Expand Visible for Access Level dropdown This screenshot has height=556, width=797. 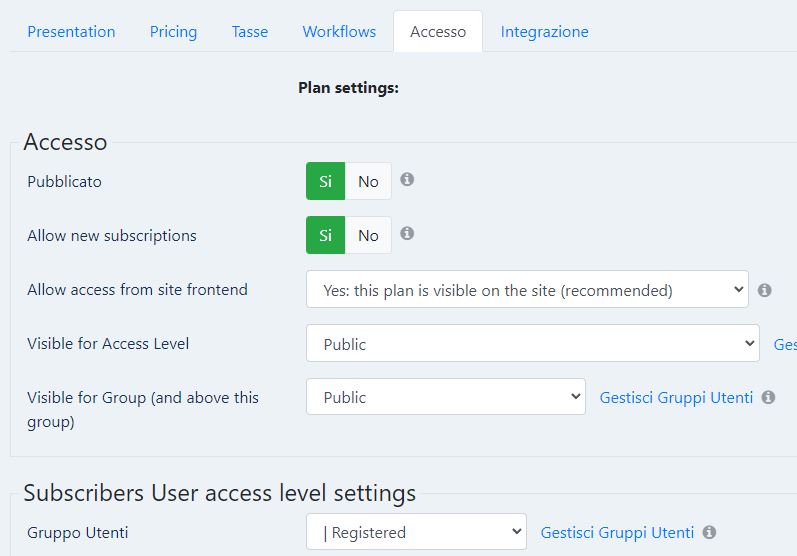[533, 343]
